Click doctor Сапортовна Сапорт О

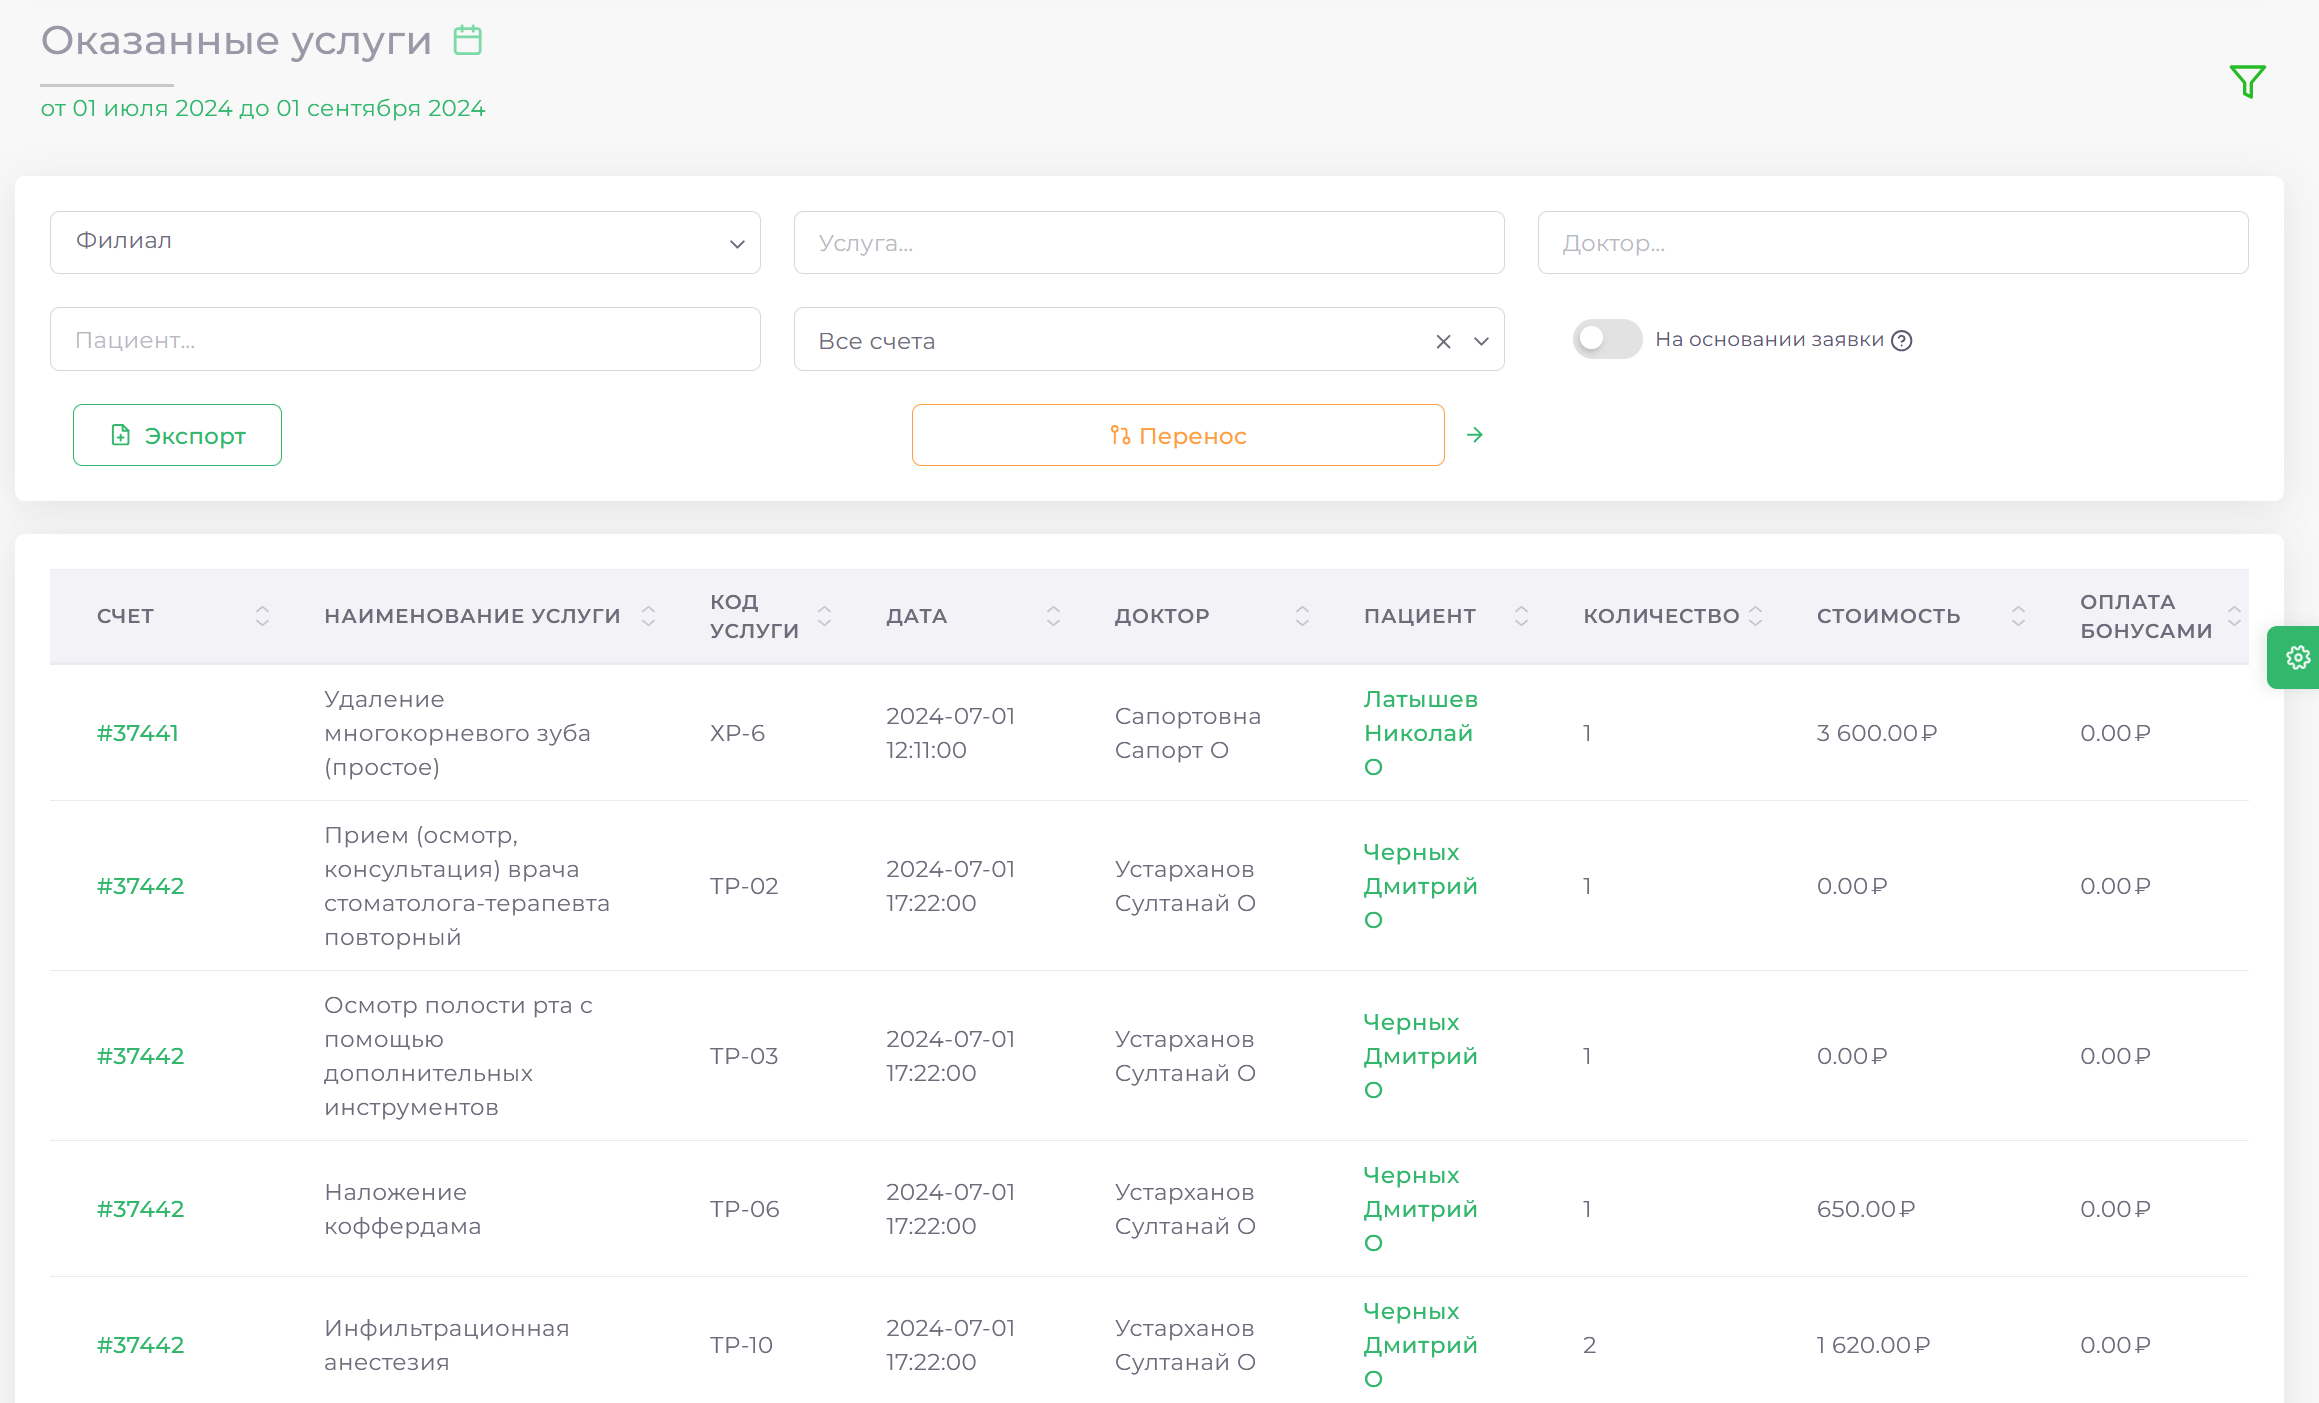pos(1188,733)
